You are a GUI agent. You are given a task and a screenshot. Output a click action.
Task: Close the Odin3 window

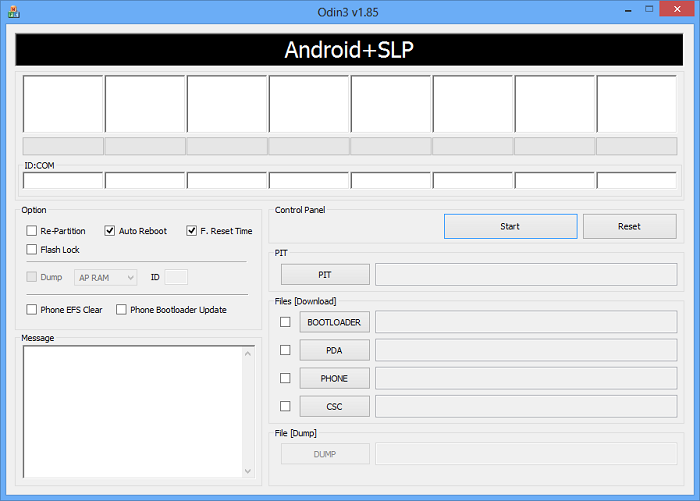pos(677,9)
